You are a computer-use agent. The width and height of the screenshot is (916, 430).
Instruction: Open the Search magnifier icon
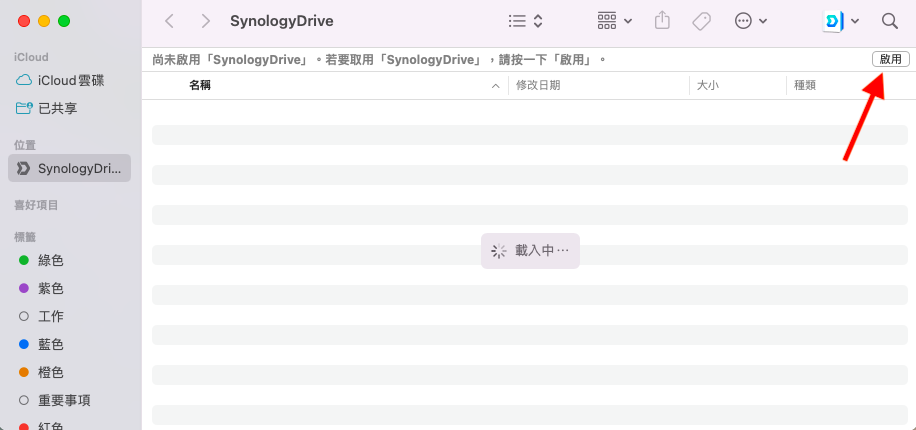(x=889, y=21)
